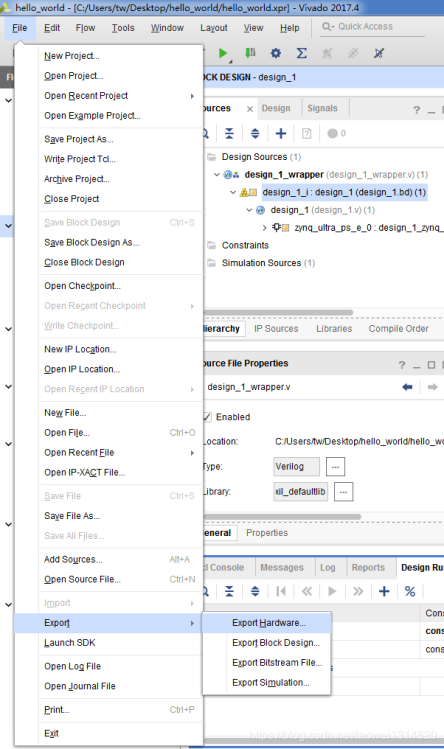Collapse all in Design Runs toolbar

click(229, 591)
